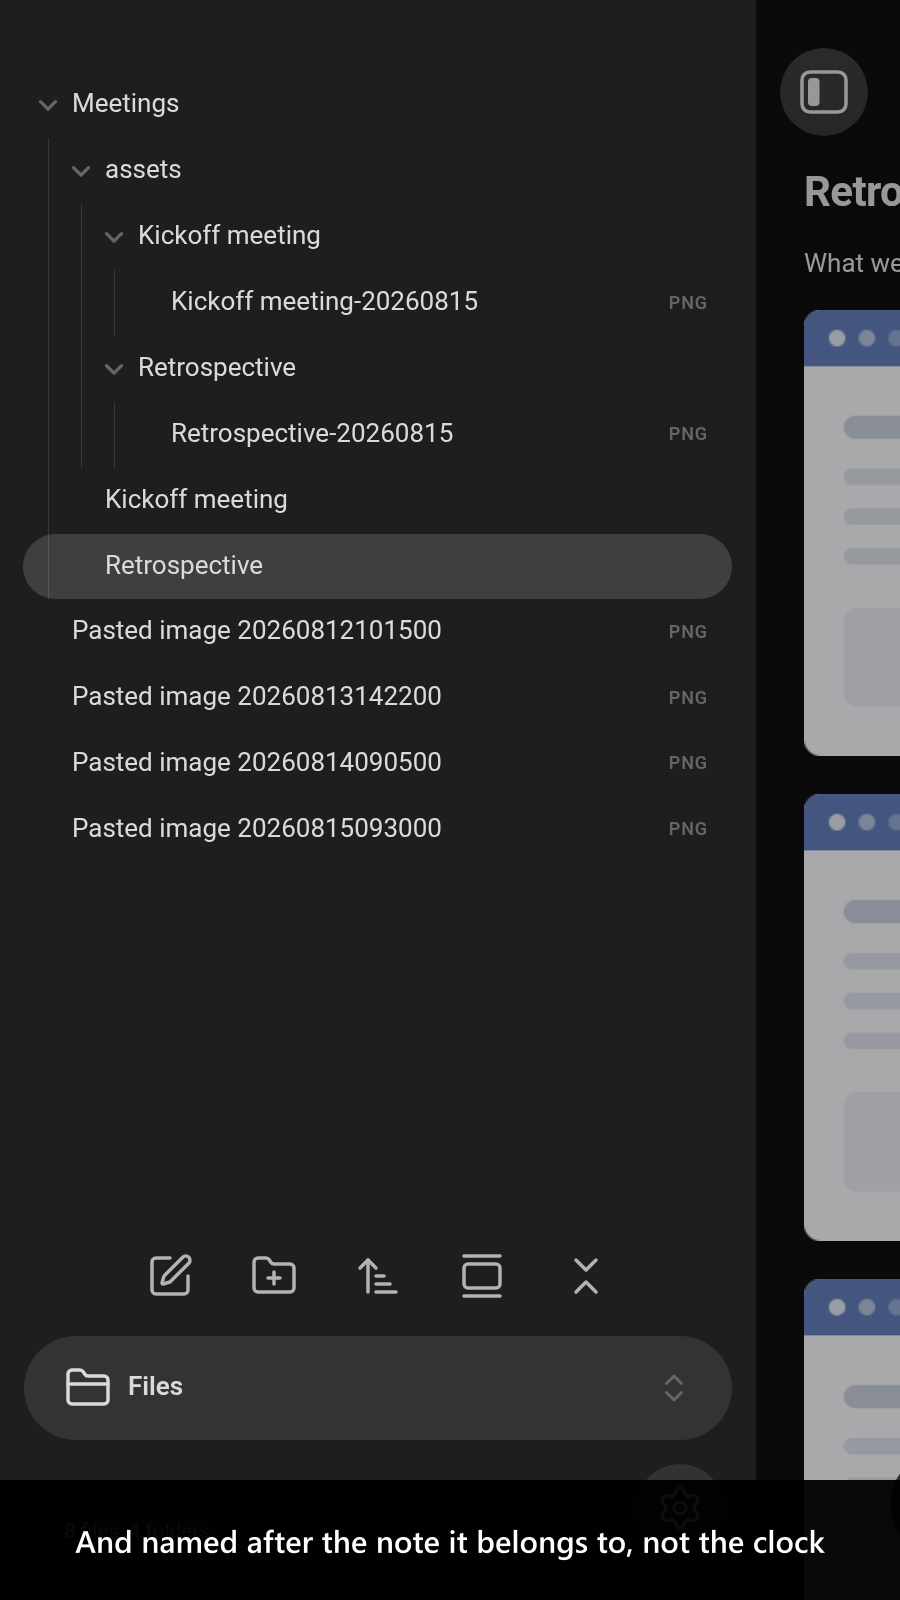The width and height of the screenshot is (900, 1600).
Task: Collapse the assets folder chevron
Action: (x=81, y=170)
